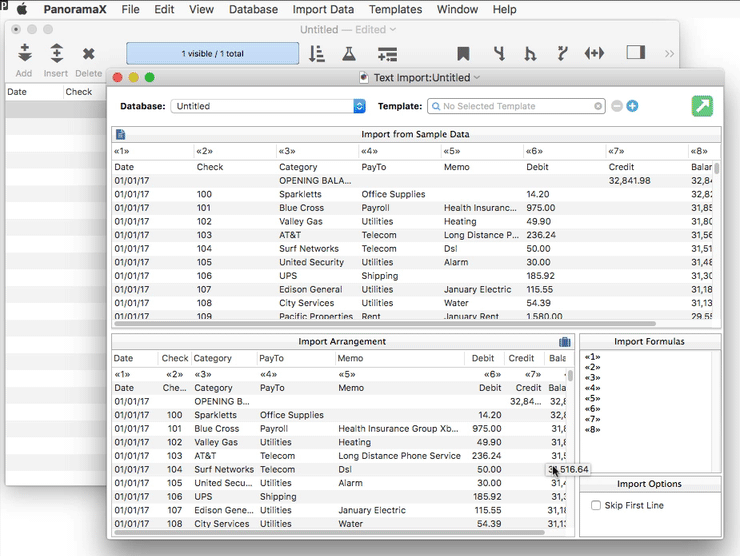Open the Import Data menu

[x=323, y=9]
